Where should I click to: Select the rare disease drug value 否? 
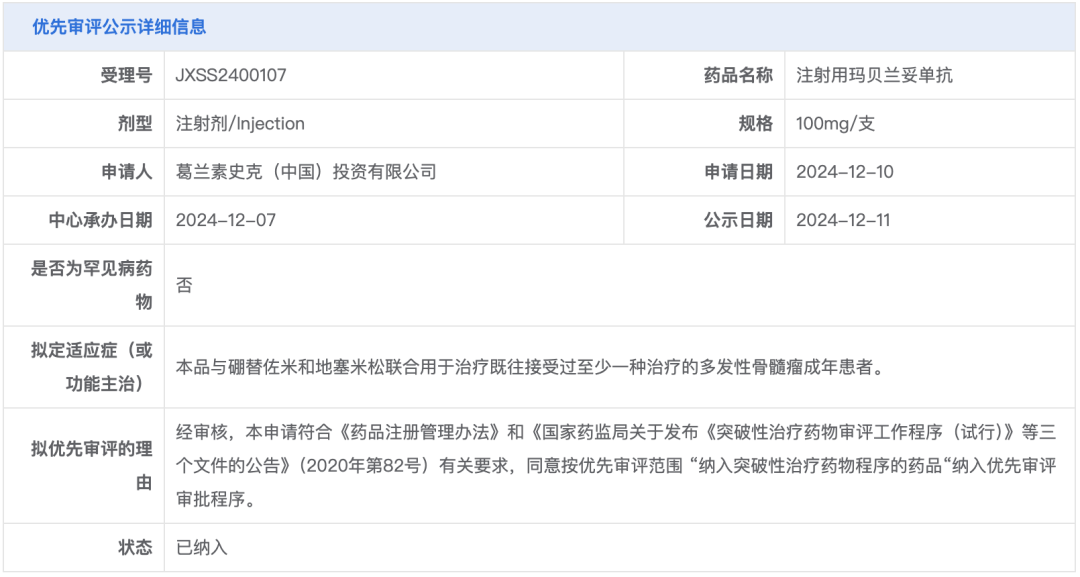pyautogui.click(x=184, y=286)
